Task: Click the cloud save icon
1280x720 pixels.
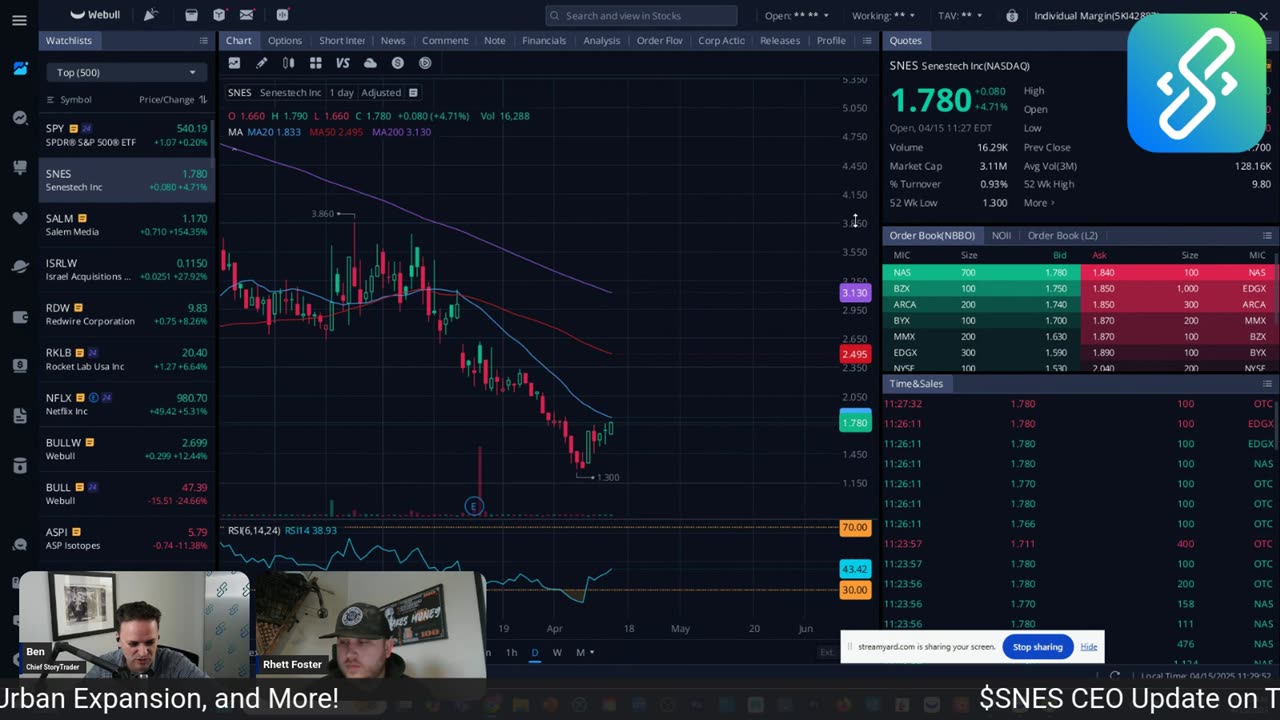Action: tap(370, 63)
